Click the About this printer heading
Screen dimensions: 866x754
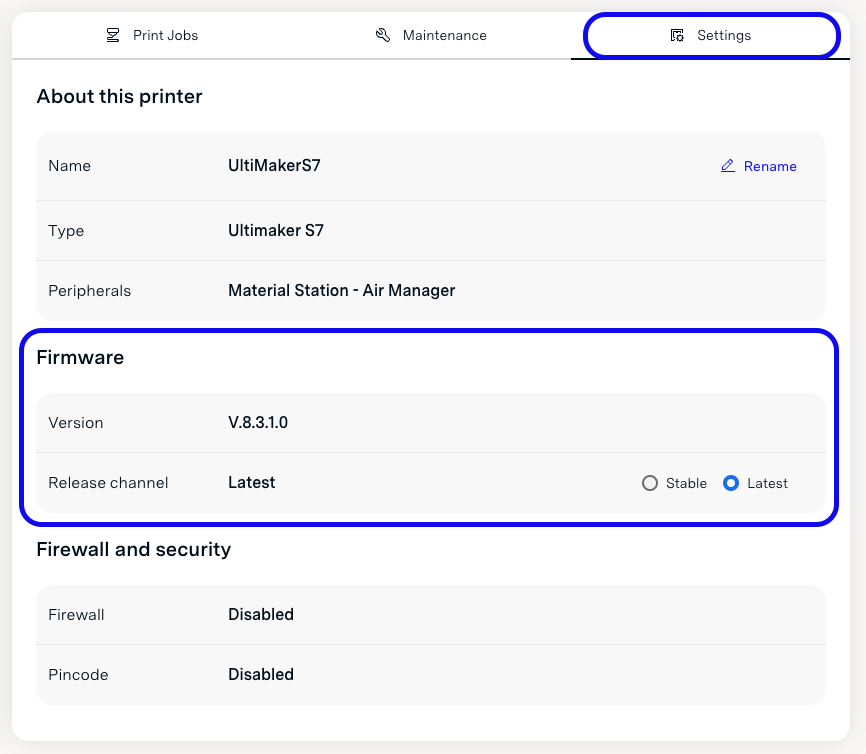119,97
